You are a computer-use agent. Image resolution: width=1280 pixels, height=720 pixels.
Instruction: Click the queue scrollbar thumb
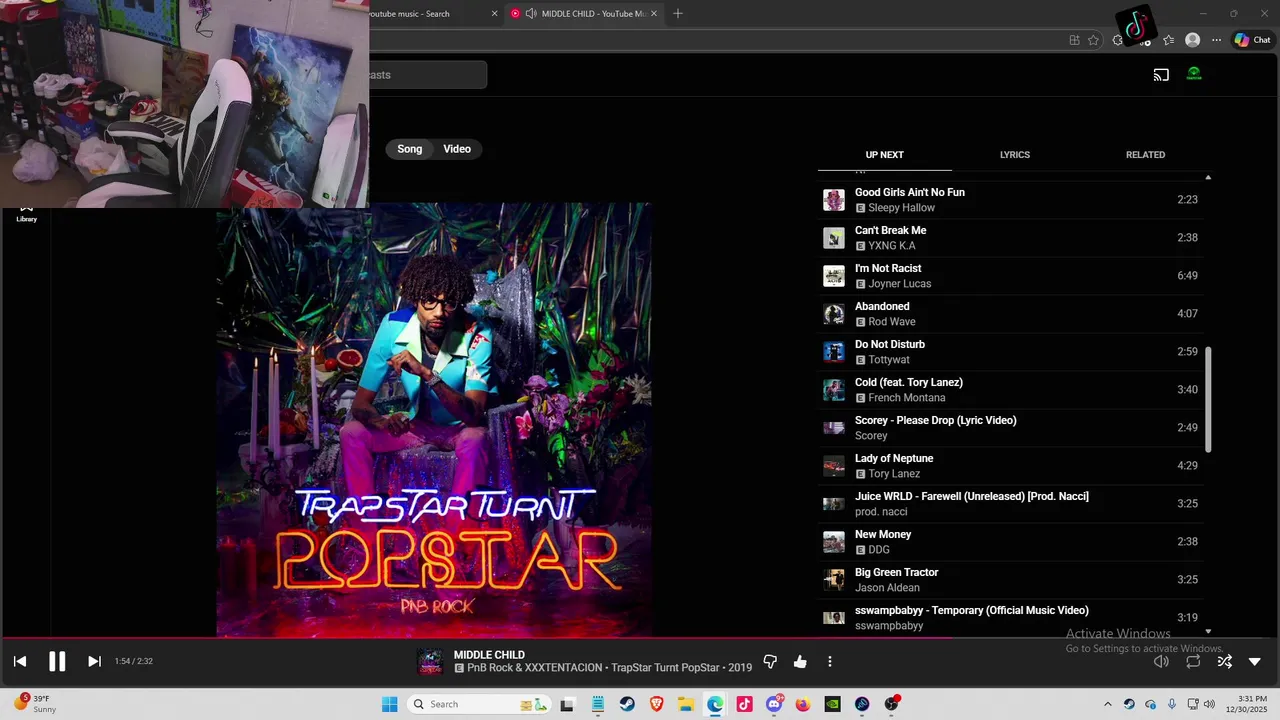click(1208, 400)
